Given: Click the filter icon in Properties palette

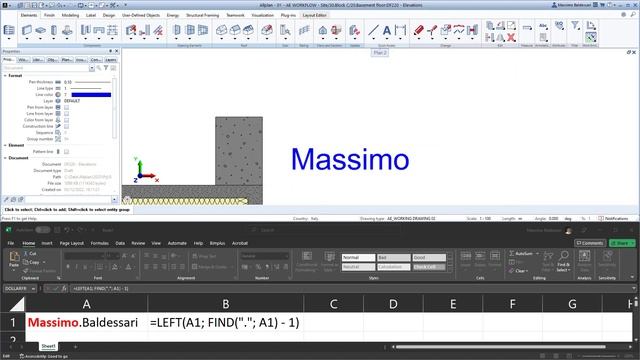Looking at the screenshot, I should (x=106, y=68).
